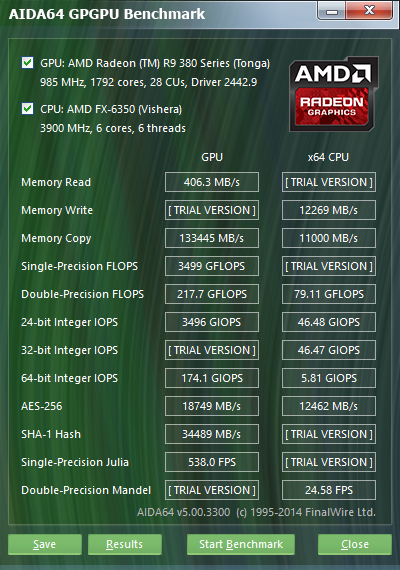Click the CPU Memory Write 12269 MB/s field
This screenshot has width=400, height=570.
point(329,210)
